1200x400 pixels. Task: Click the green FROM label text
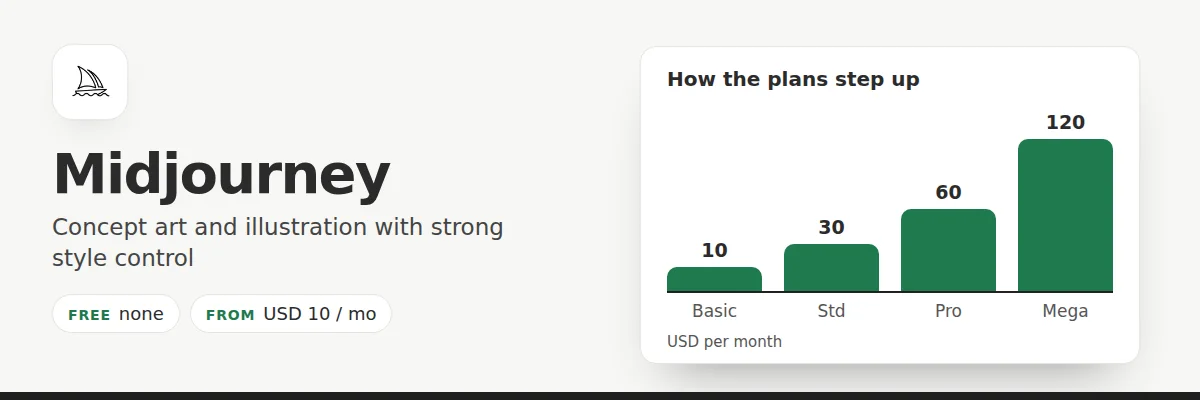click(230, 314)
